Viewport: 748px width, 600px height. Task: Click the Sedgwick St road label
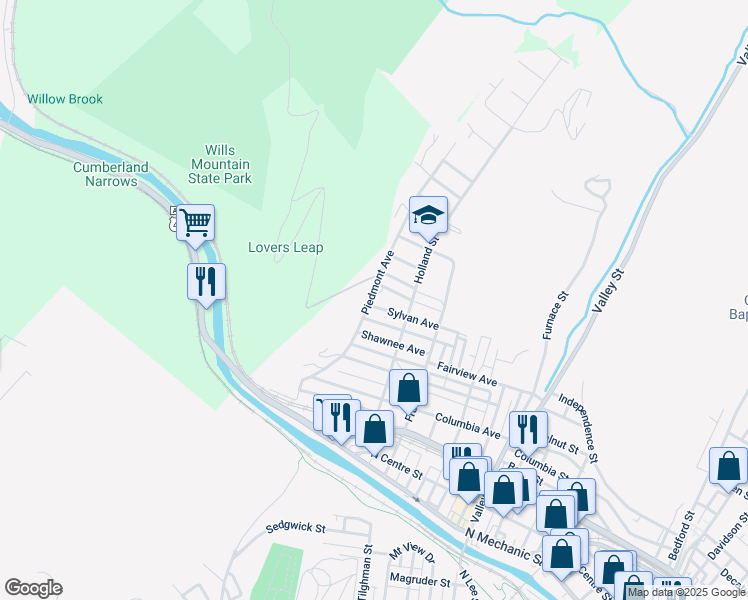point(296,527)
